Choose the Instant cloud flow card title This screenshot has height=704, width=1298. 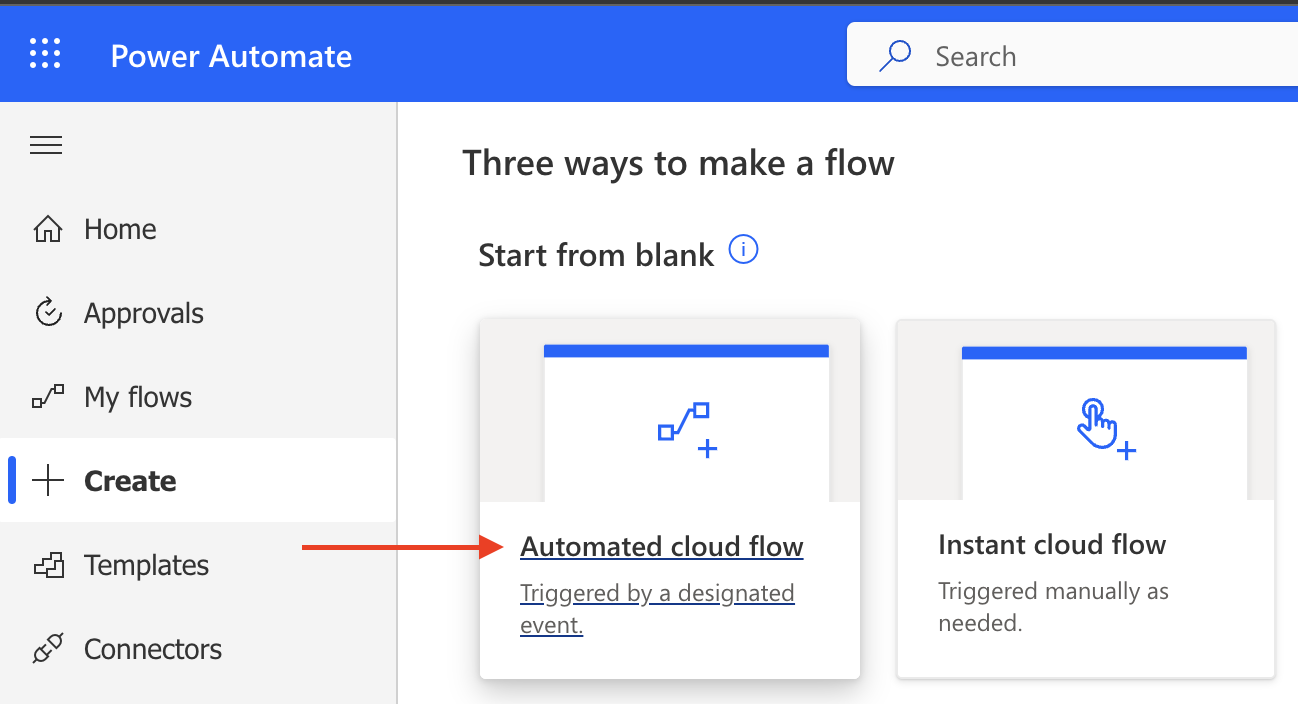[1052, 545]
